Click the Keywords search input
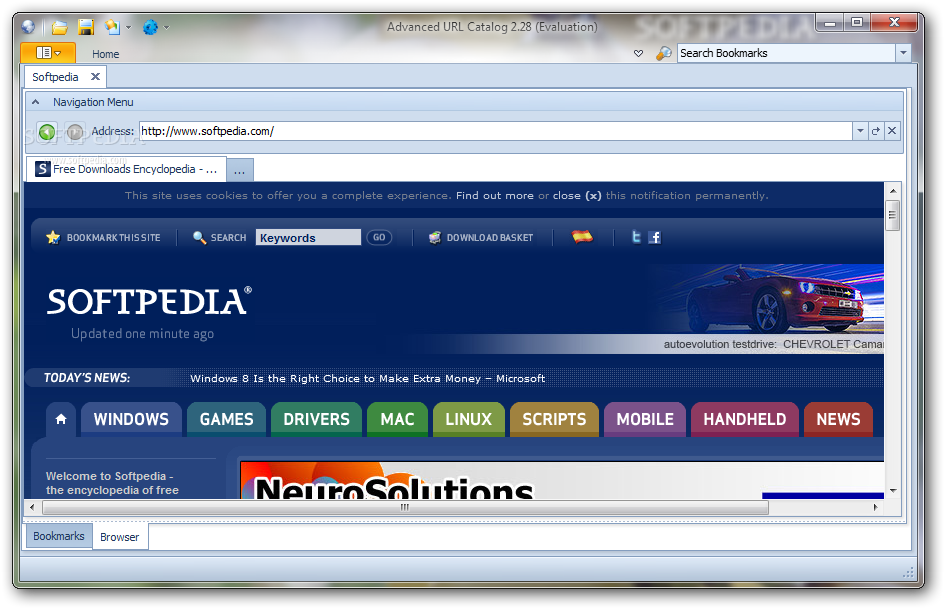 (x=308, y=238)
